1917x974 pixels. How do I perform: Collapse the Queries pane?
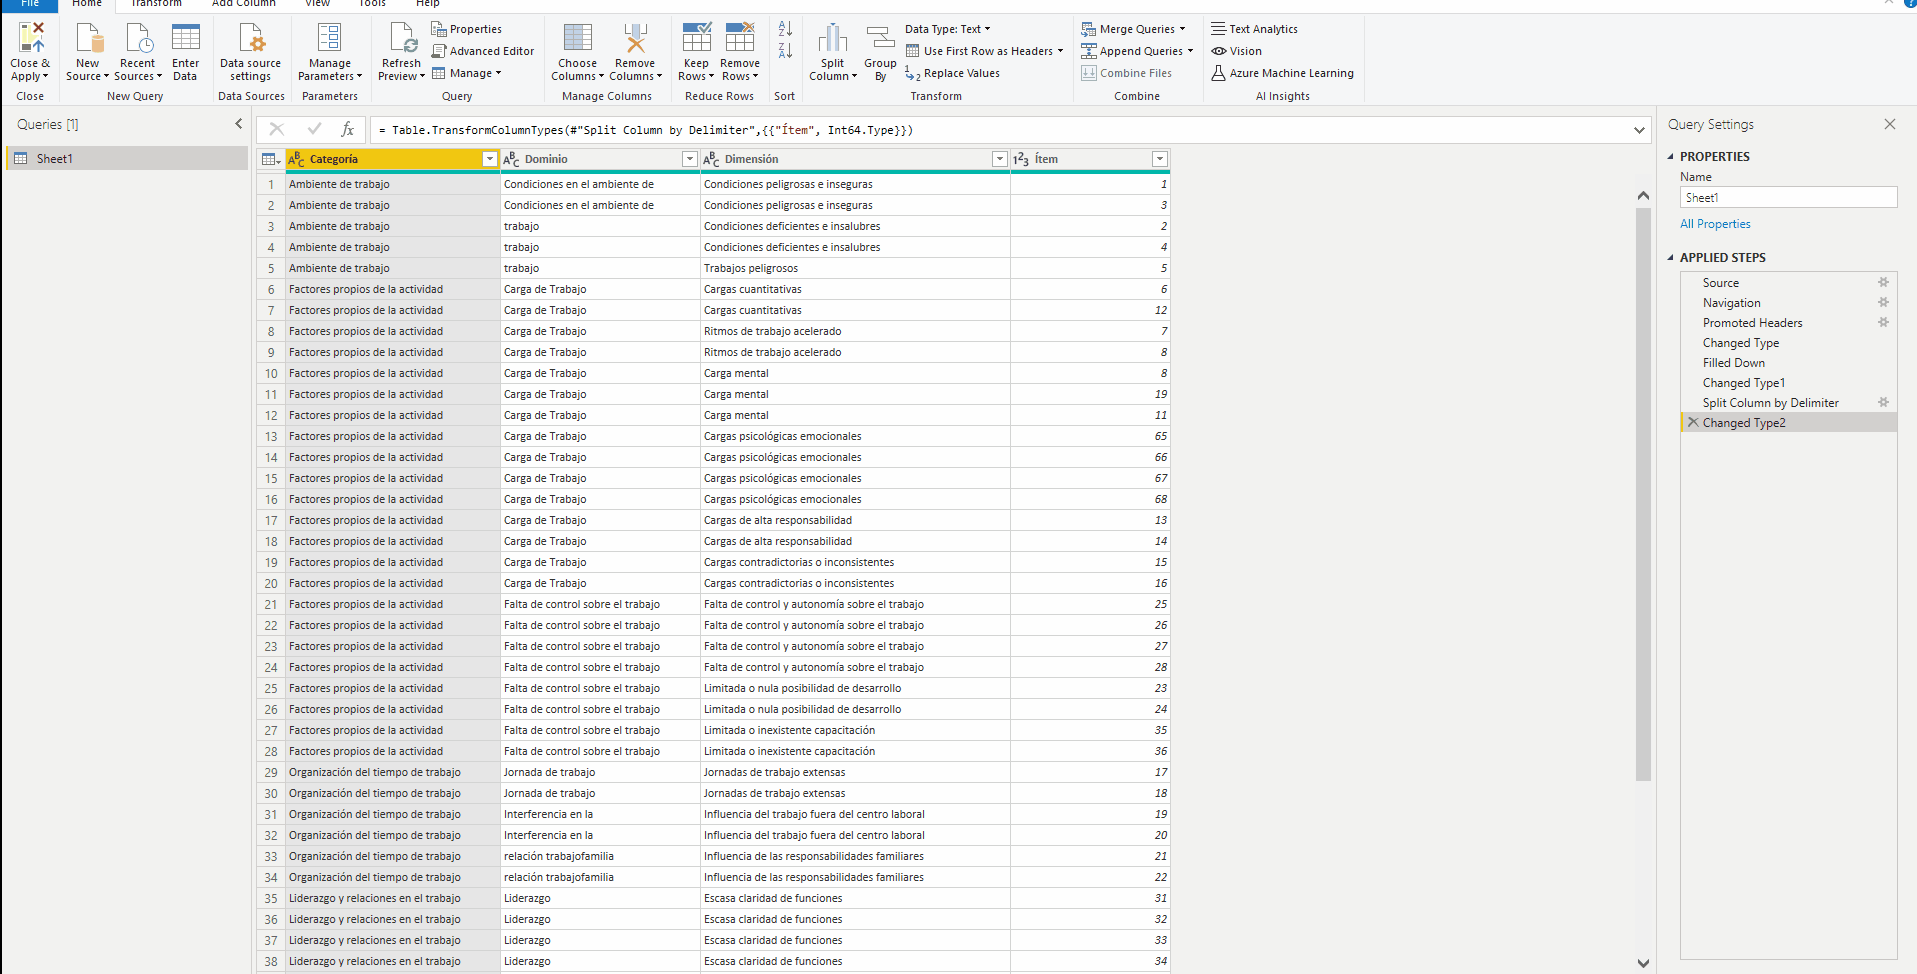(x=238, y=124)
